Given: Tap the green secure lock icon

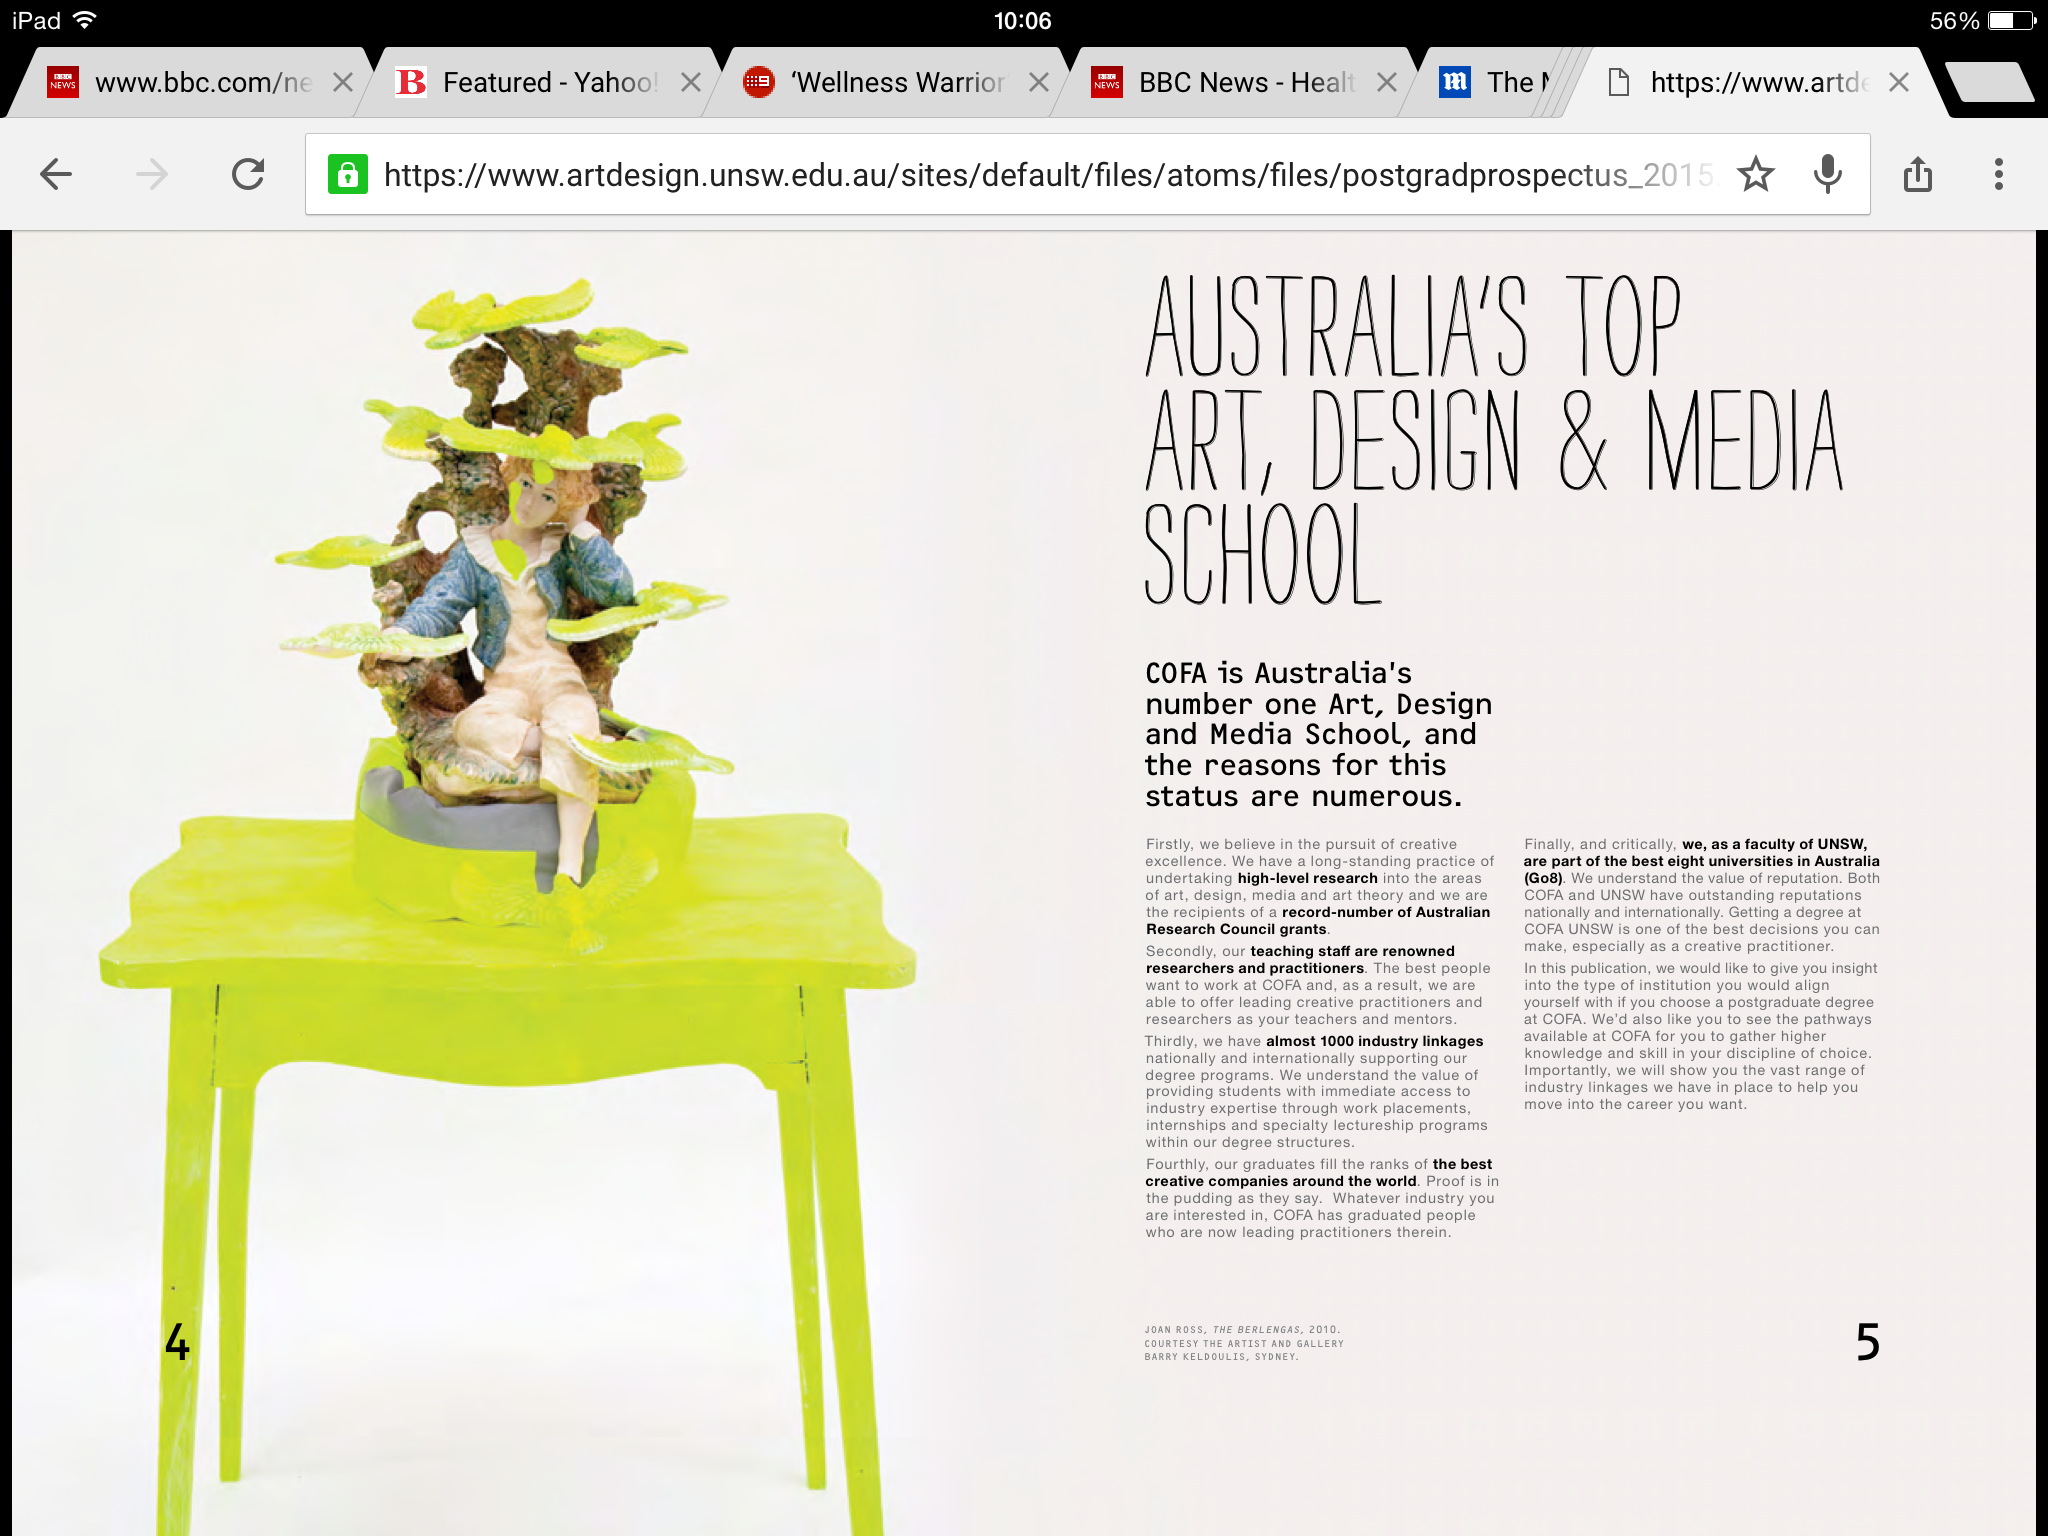Looking at the screenshot, I should point(347,175).
